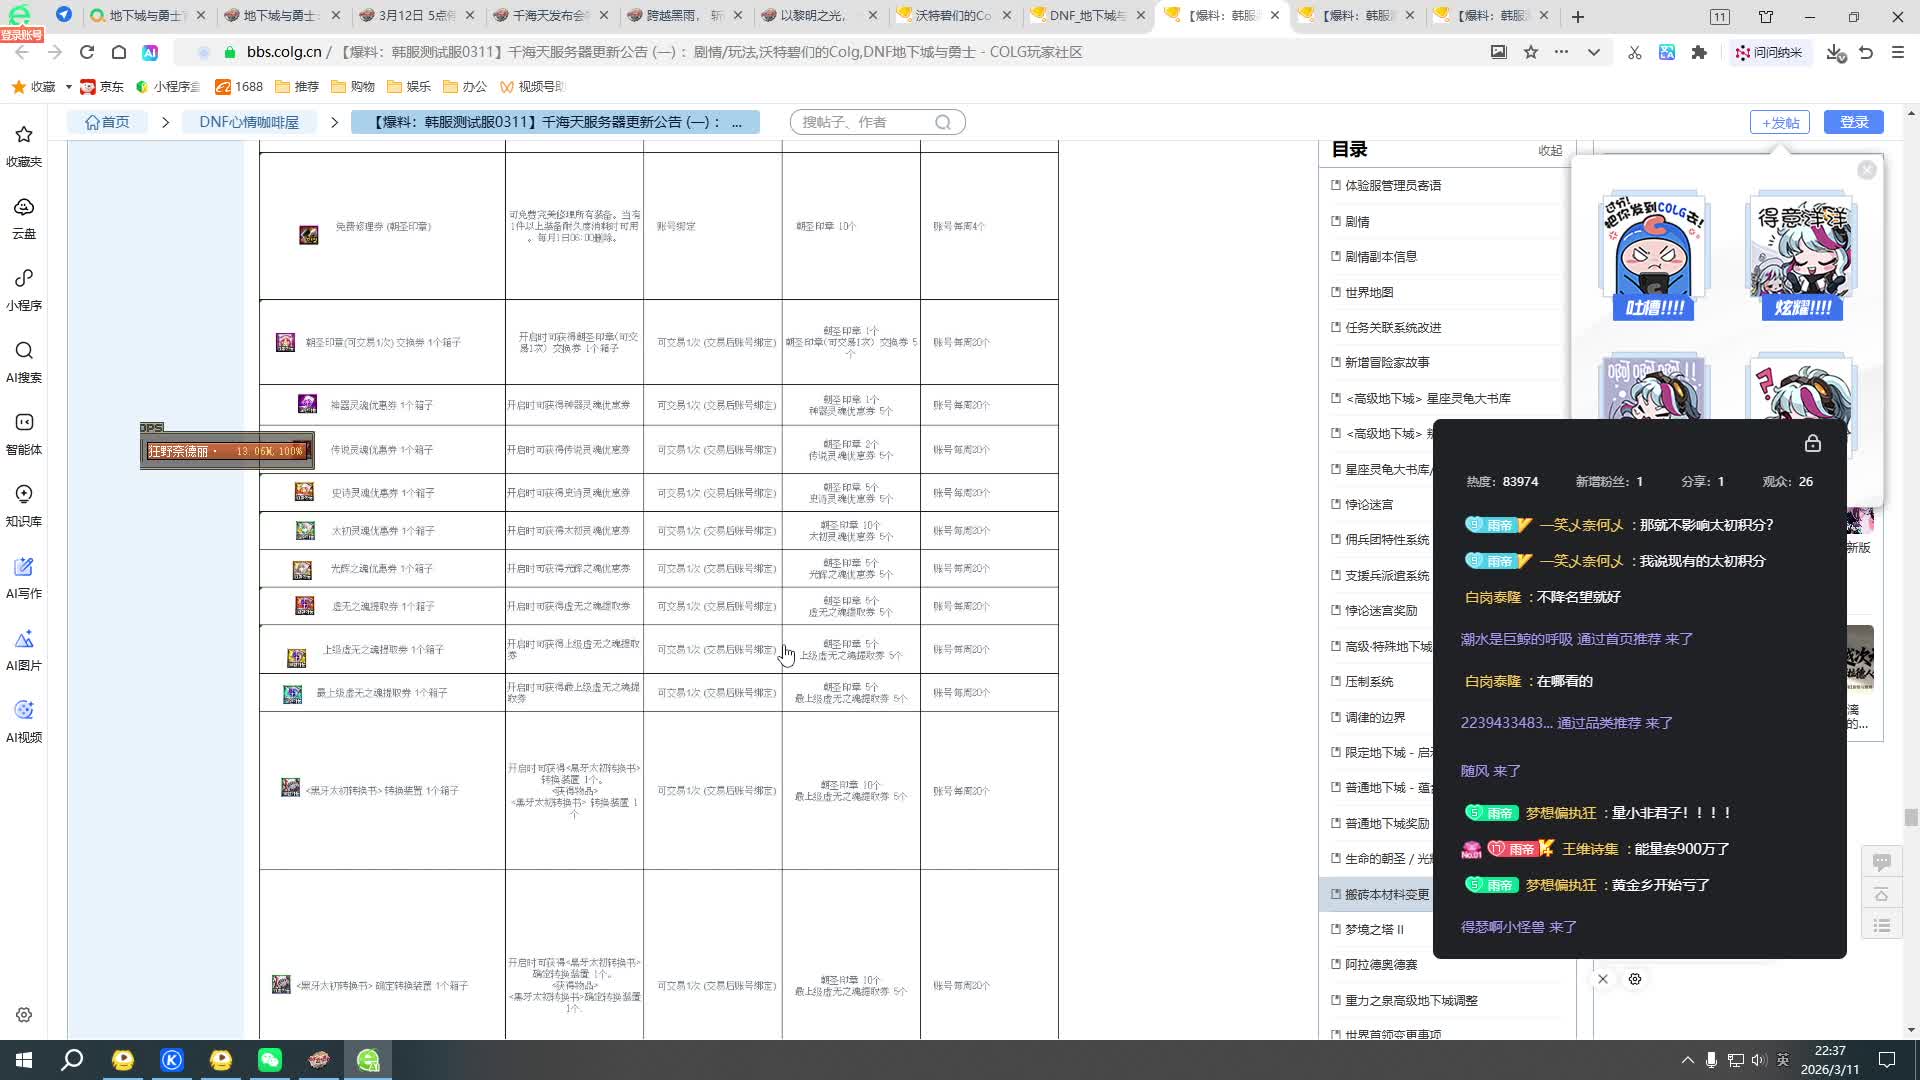Open chat panel settings gear icon

[x=1635, y=979]
